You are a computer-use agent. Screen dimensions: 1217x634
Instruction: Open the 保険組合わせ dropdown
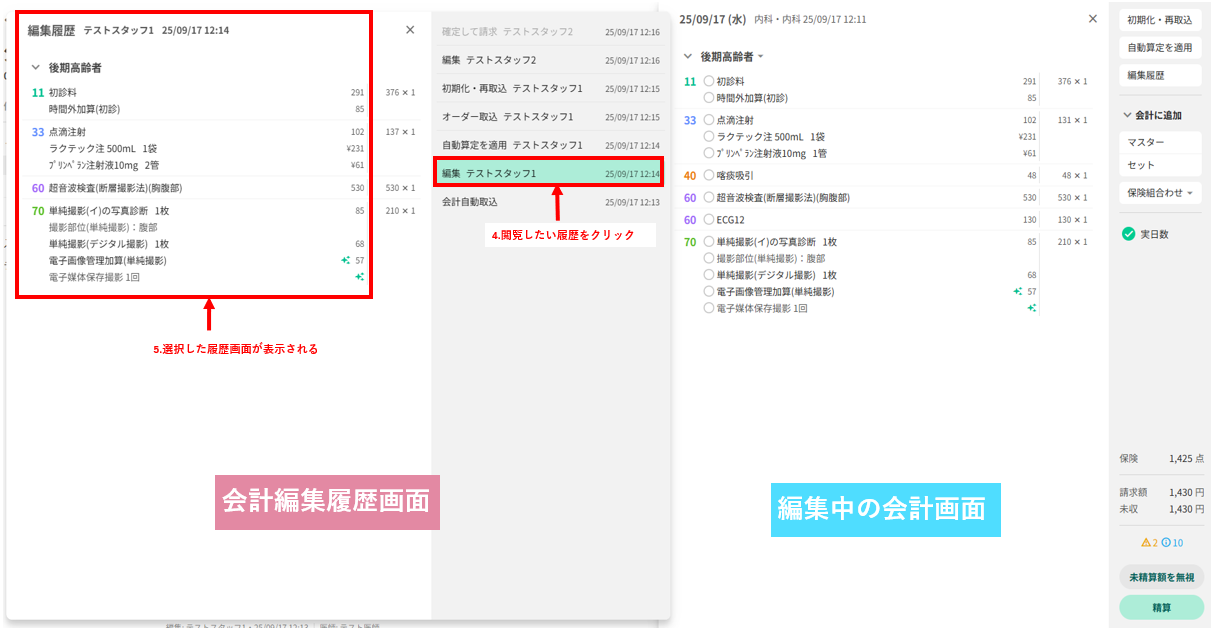tap(1160, 193)
